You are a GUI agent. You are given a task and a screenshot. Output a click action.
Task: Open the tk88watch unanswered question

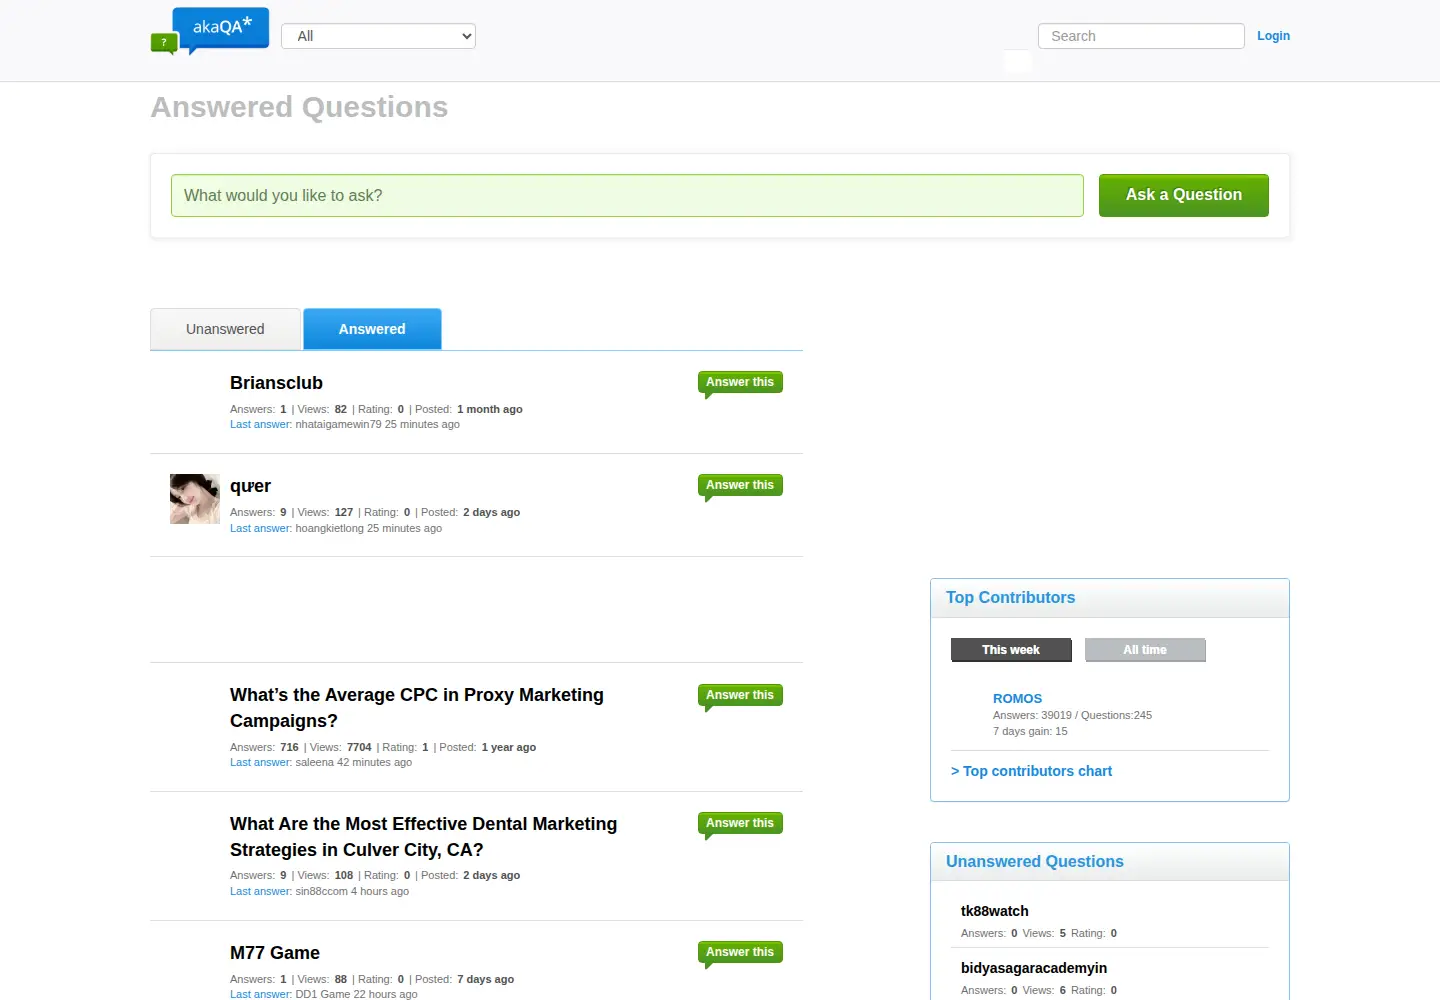(994, 911)
